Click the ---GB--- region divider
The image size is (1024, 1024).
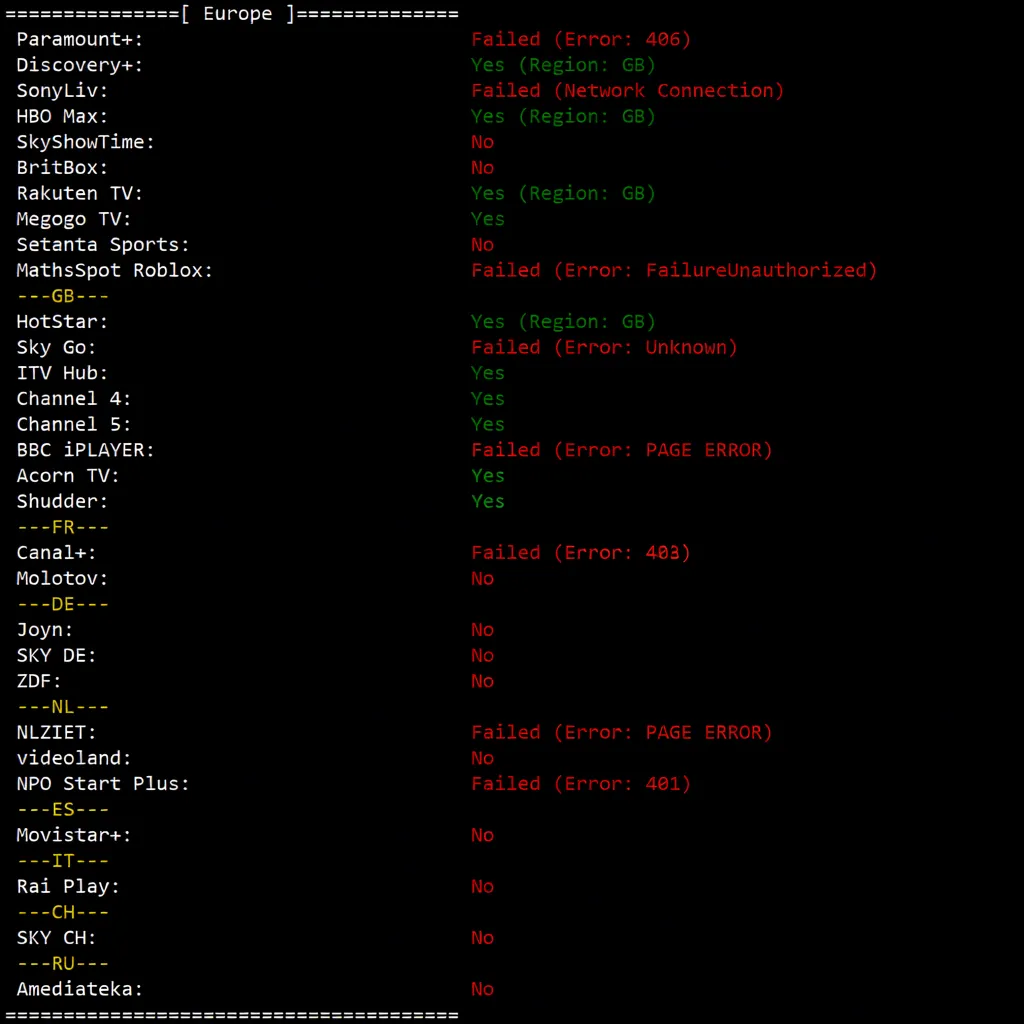pyautogui.click(x=62, y=296)
